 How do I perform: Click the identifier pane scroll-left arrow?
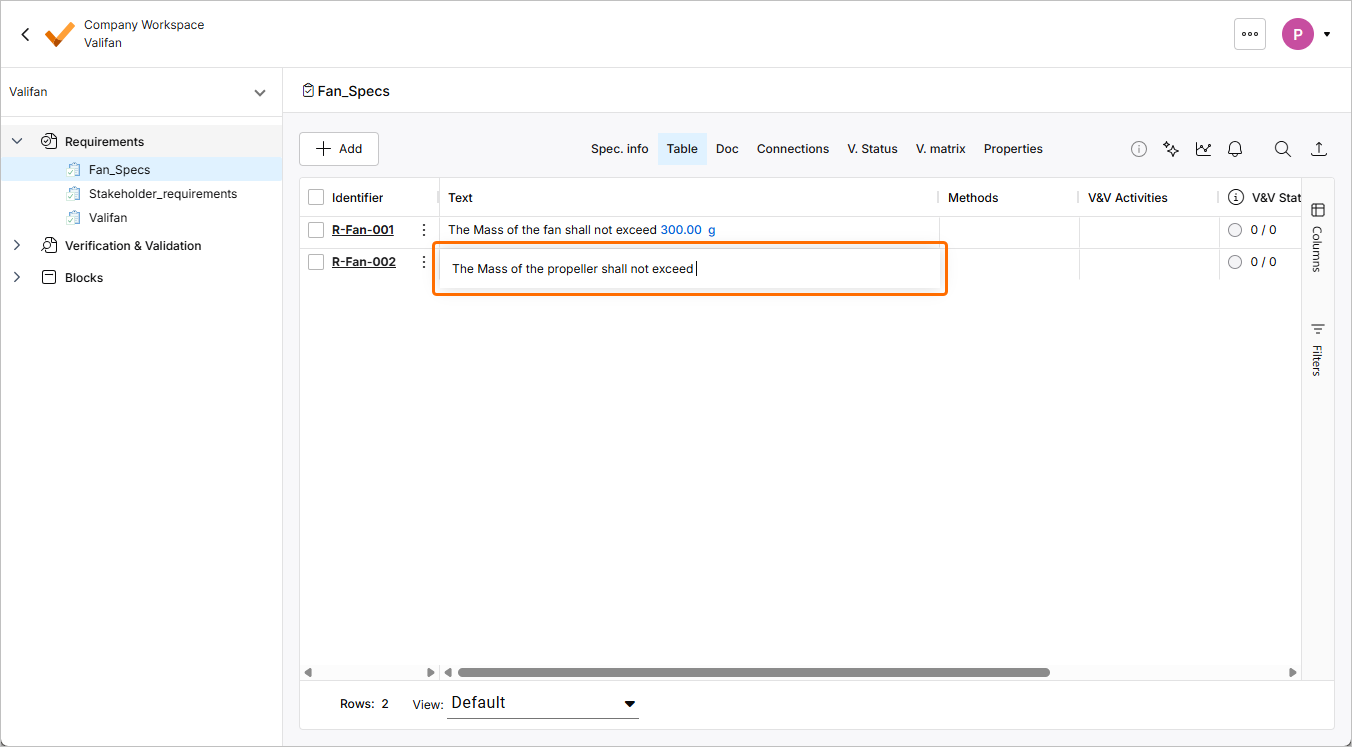tap(308, 673)
